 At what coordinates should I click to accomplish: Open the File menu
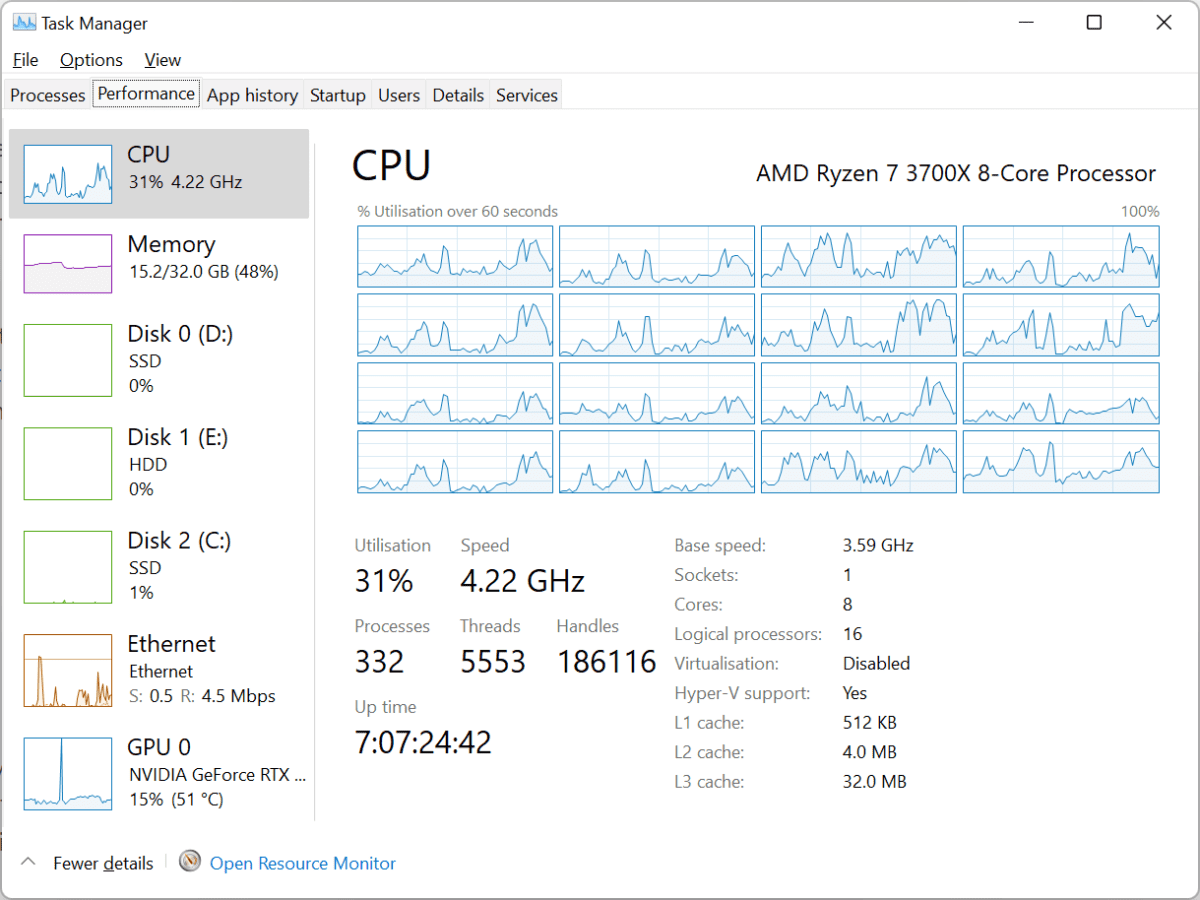tap(25, 60)
